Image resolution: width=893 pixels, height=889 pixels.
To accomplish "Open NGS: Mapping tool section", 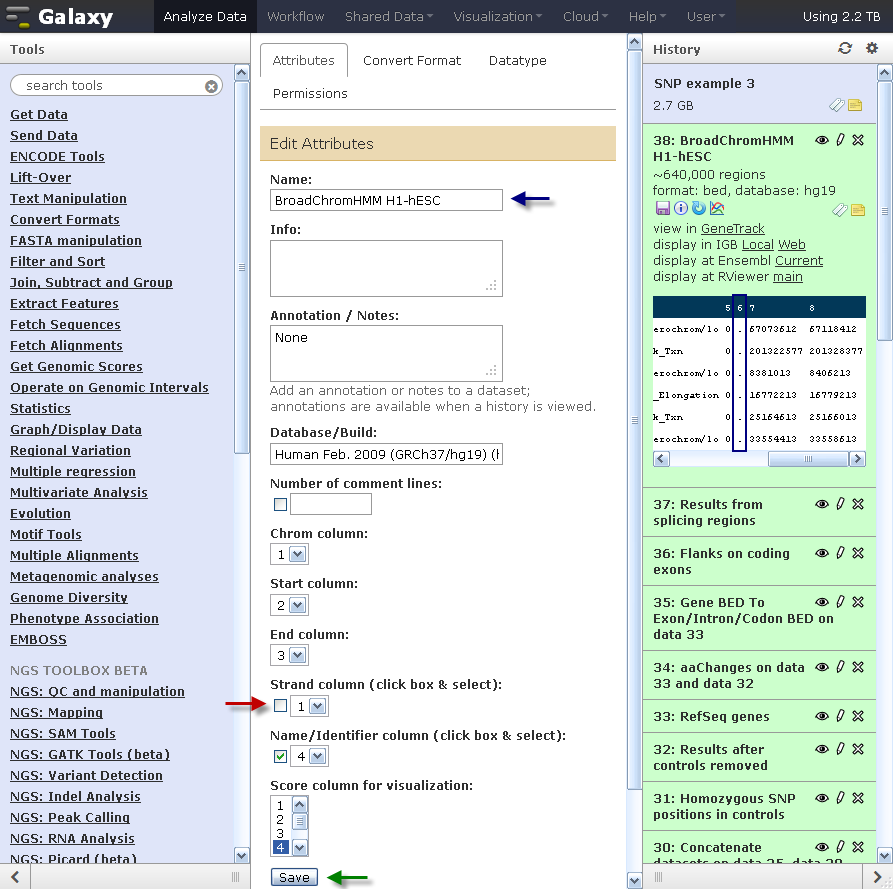I will point(56,712).
